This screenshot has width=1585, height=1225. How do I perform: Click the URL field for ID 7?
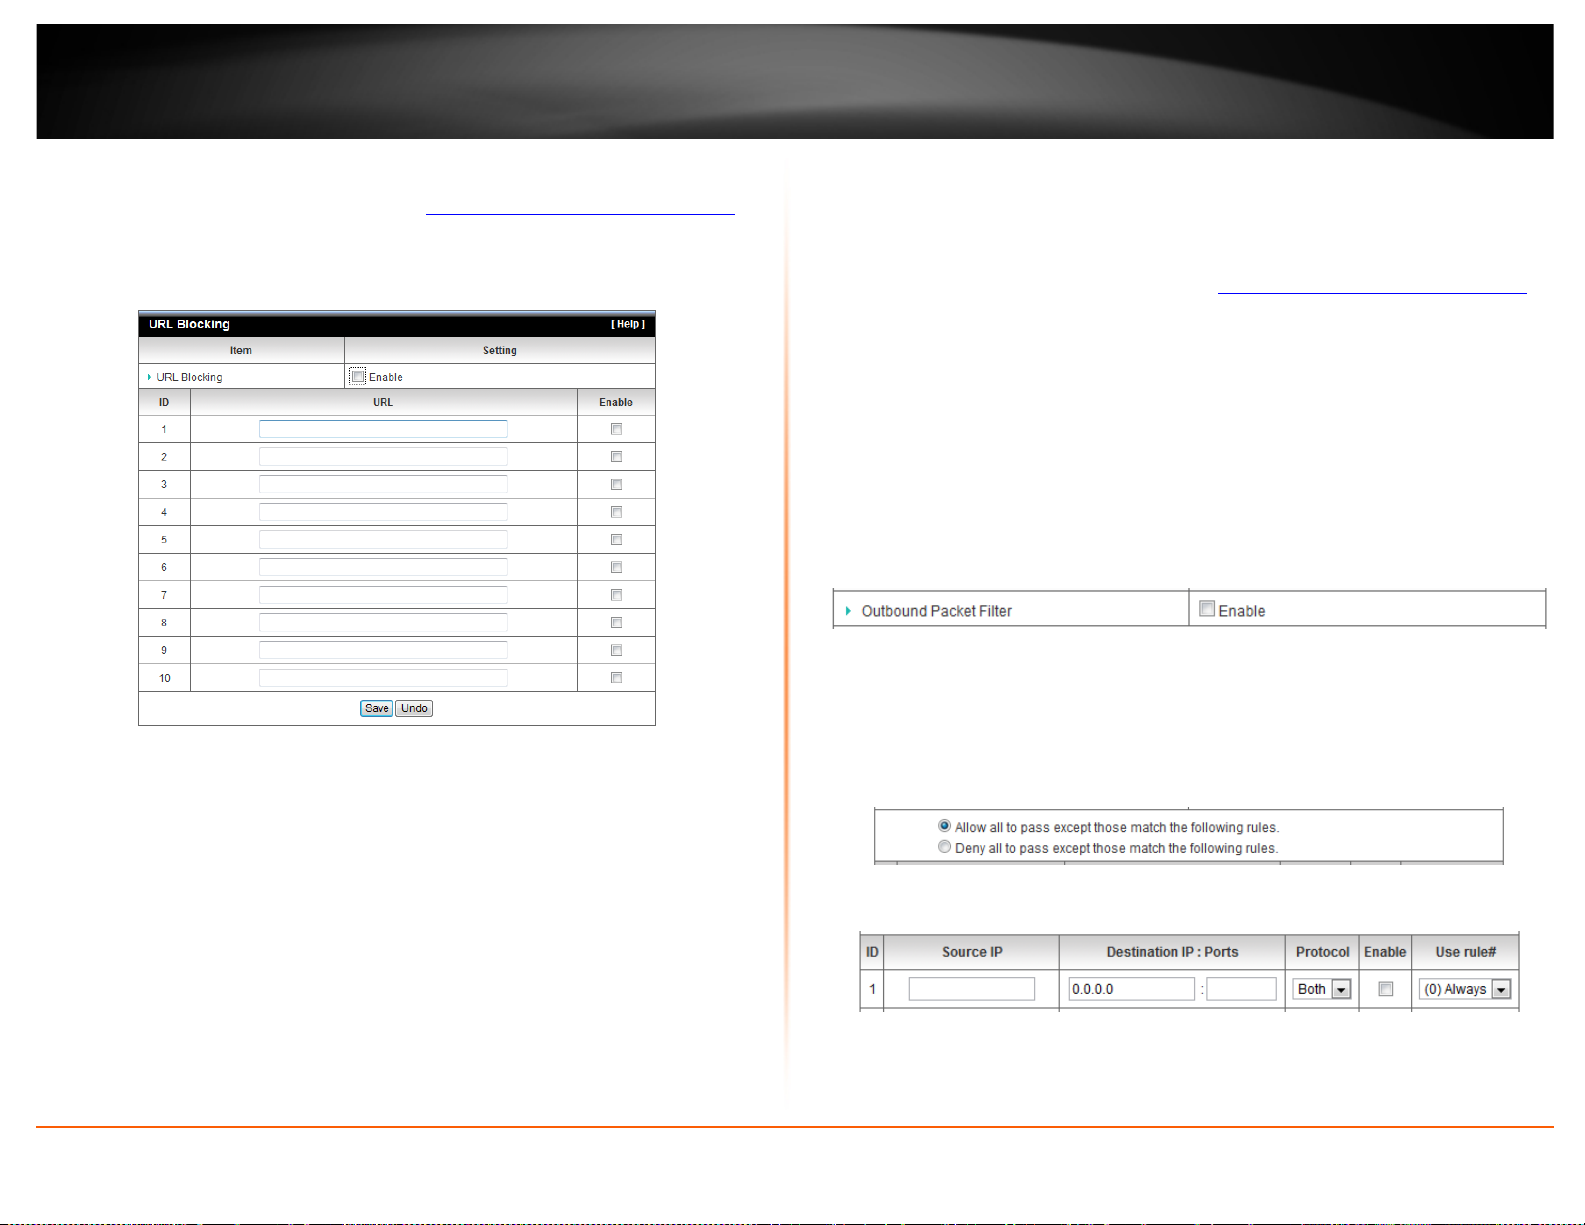point(383,595)
